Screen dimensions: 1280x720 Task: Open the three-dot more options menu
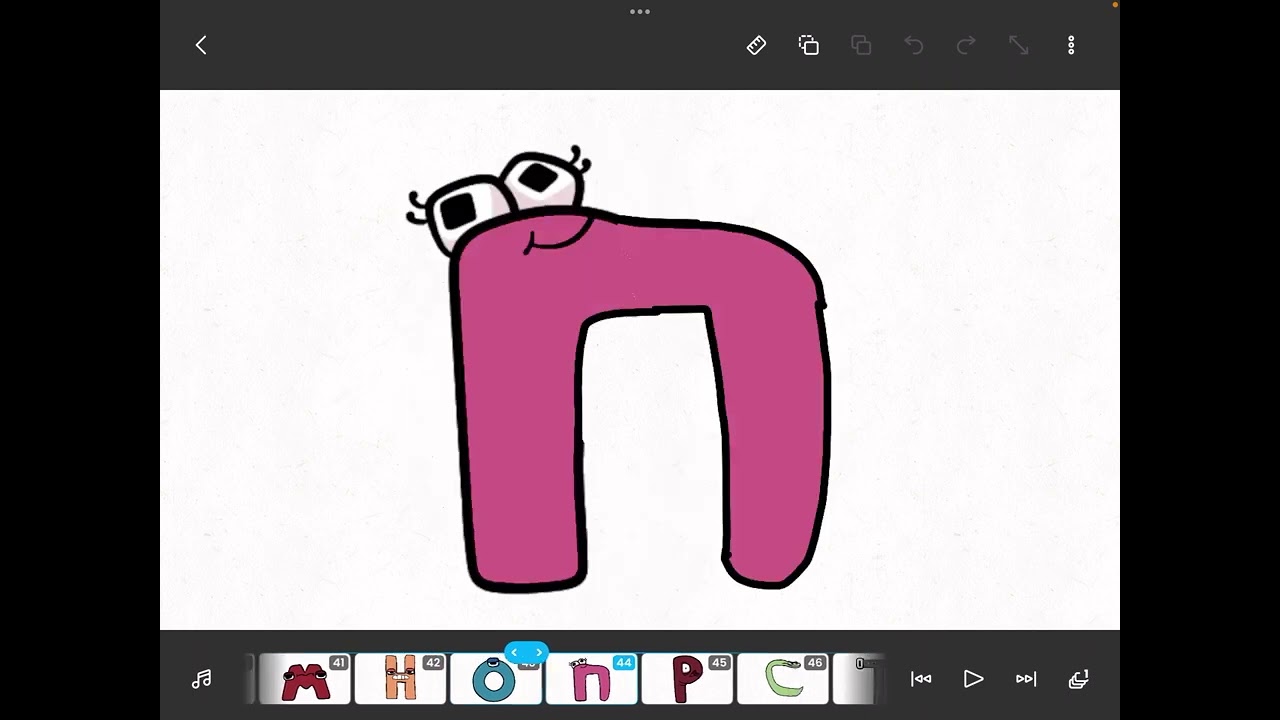[x=1071, y=45]
